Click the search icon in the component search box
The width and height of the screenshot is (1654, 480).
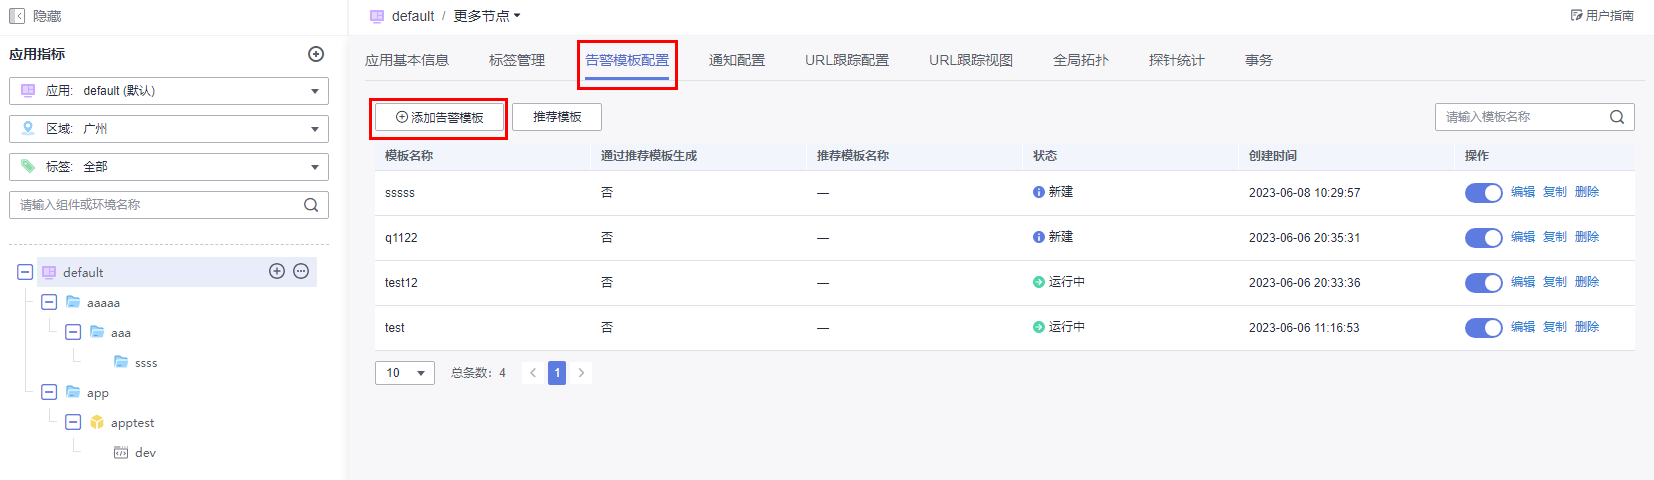pyautogui.click(x=311, y=205)
